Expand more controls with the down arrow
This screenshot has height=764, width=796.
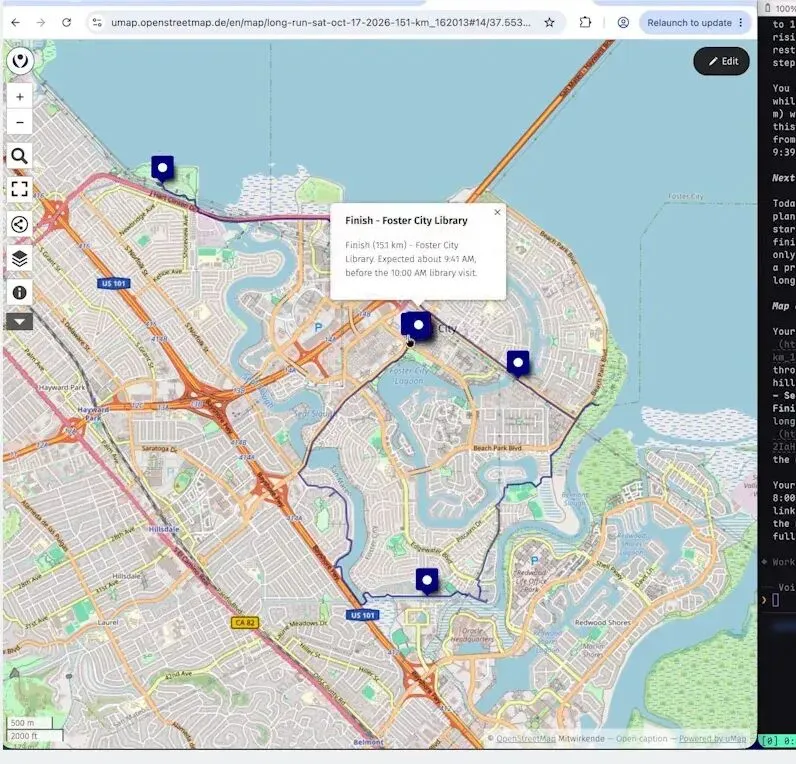20,321
